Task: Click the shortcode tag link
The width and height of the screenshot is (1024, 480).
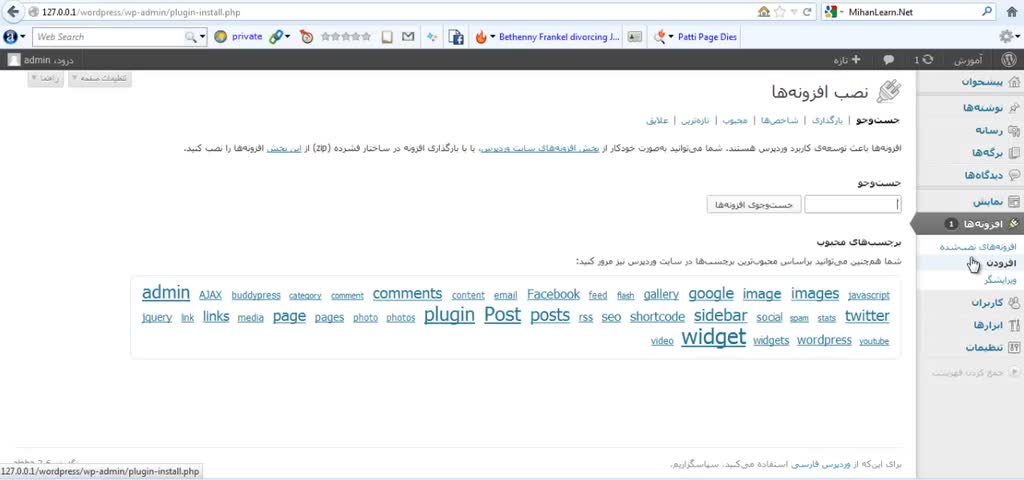Action: point(657,317)
